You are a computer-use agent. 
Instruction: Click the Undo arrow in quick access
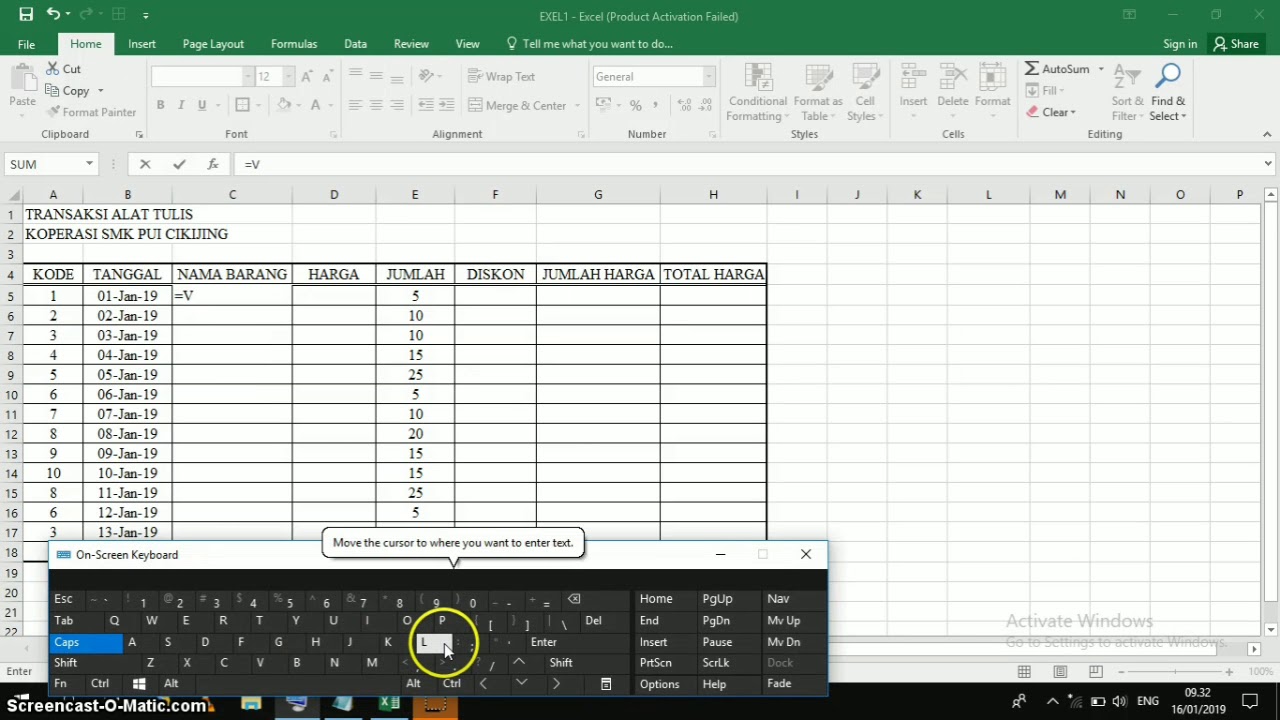(x=52, y=15)
